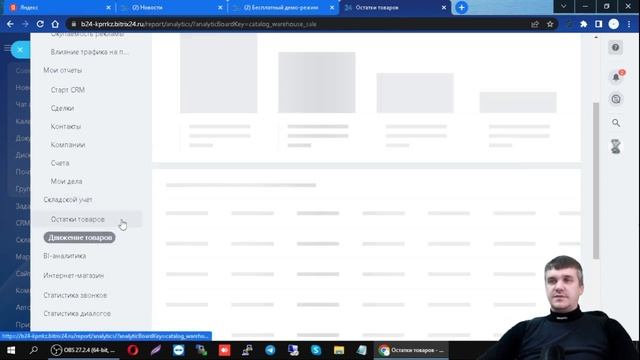The image size is (640, 360).
Task: Open File Explorer in the taskbar
Action: coord(339,350)
